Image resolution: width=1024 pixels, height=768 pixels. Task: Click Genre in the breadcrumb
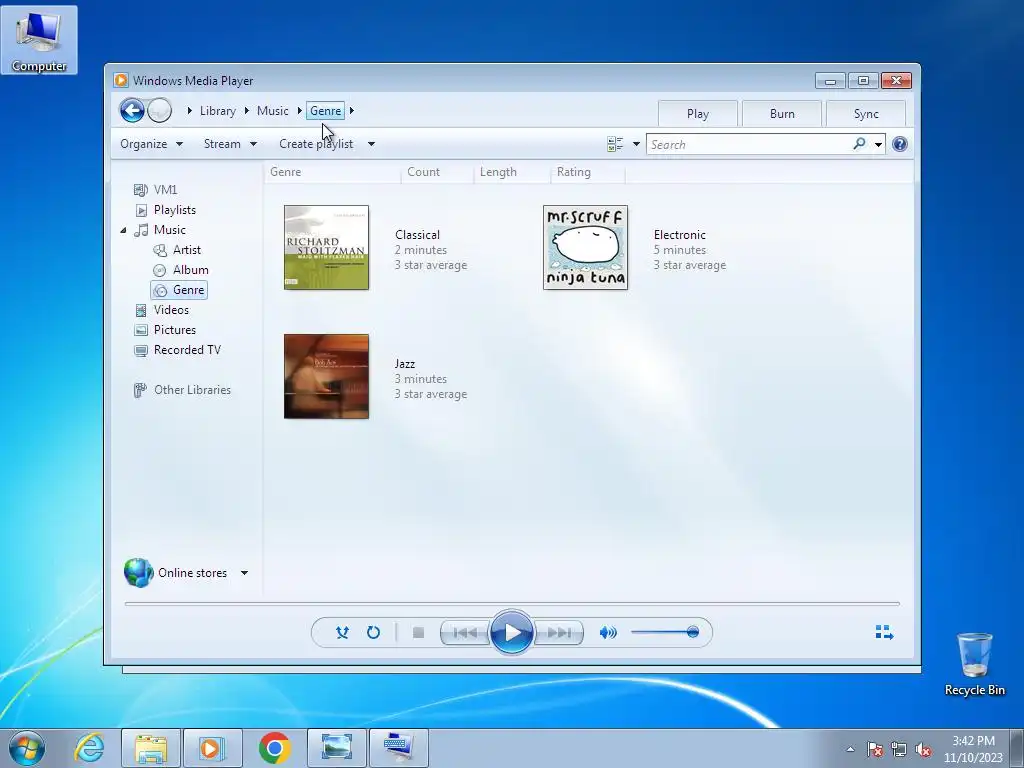click(x=325, y=111)
